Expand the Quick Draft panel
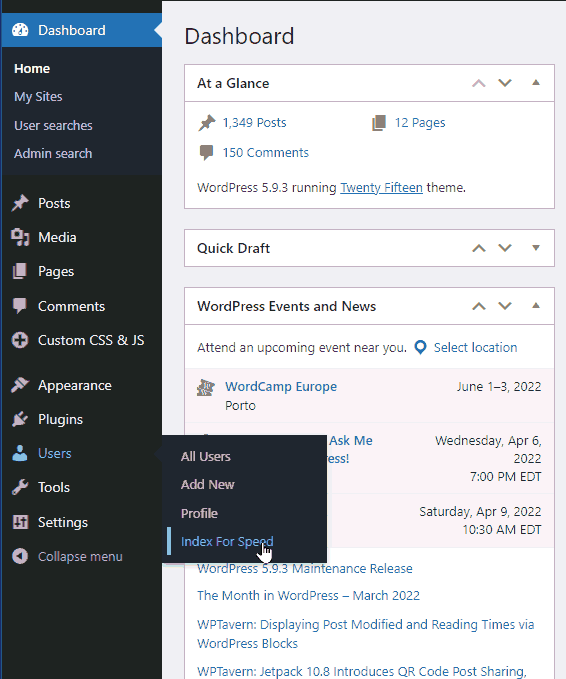 (536, 248)
